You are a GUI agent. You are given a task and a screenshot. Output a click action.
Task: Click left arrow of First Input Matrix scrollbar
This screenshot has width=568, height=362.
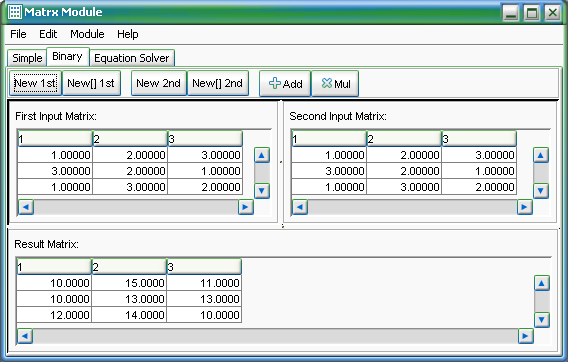[x=26, y=207]
